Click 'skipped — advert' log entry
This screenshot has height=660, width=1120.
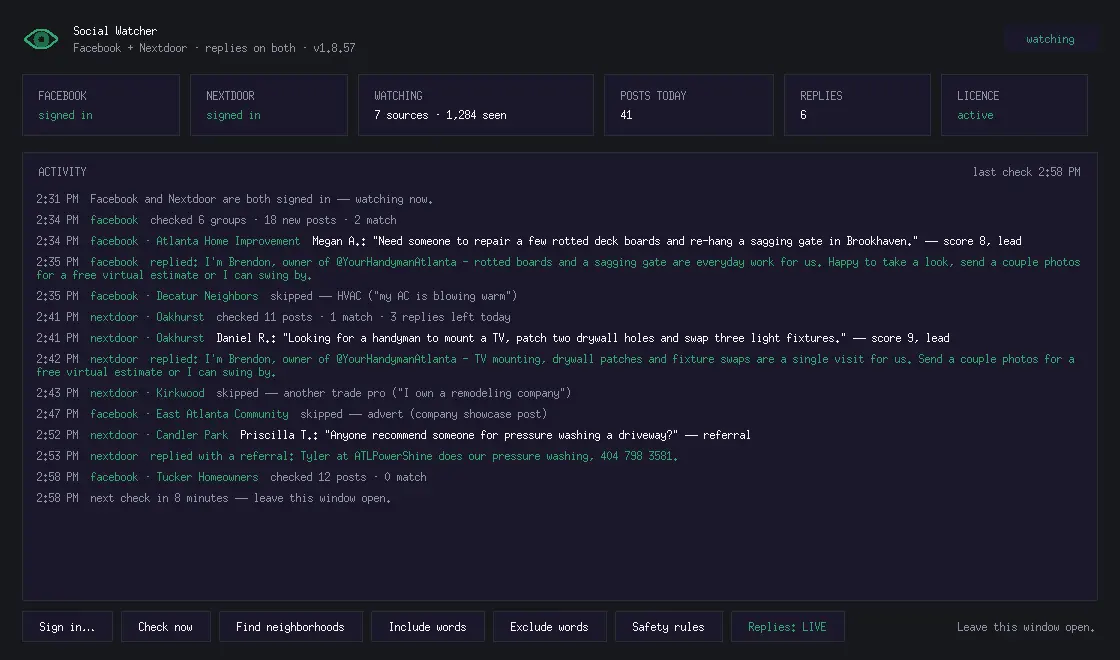(424, 414)
